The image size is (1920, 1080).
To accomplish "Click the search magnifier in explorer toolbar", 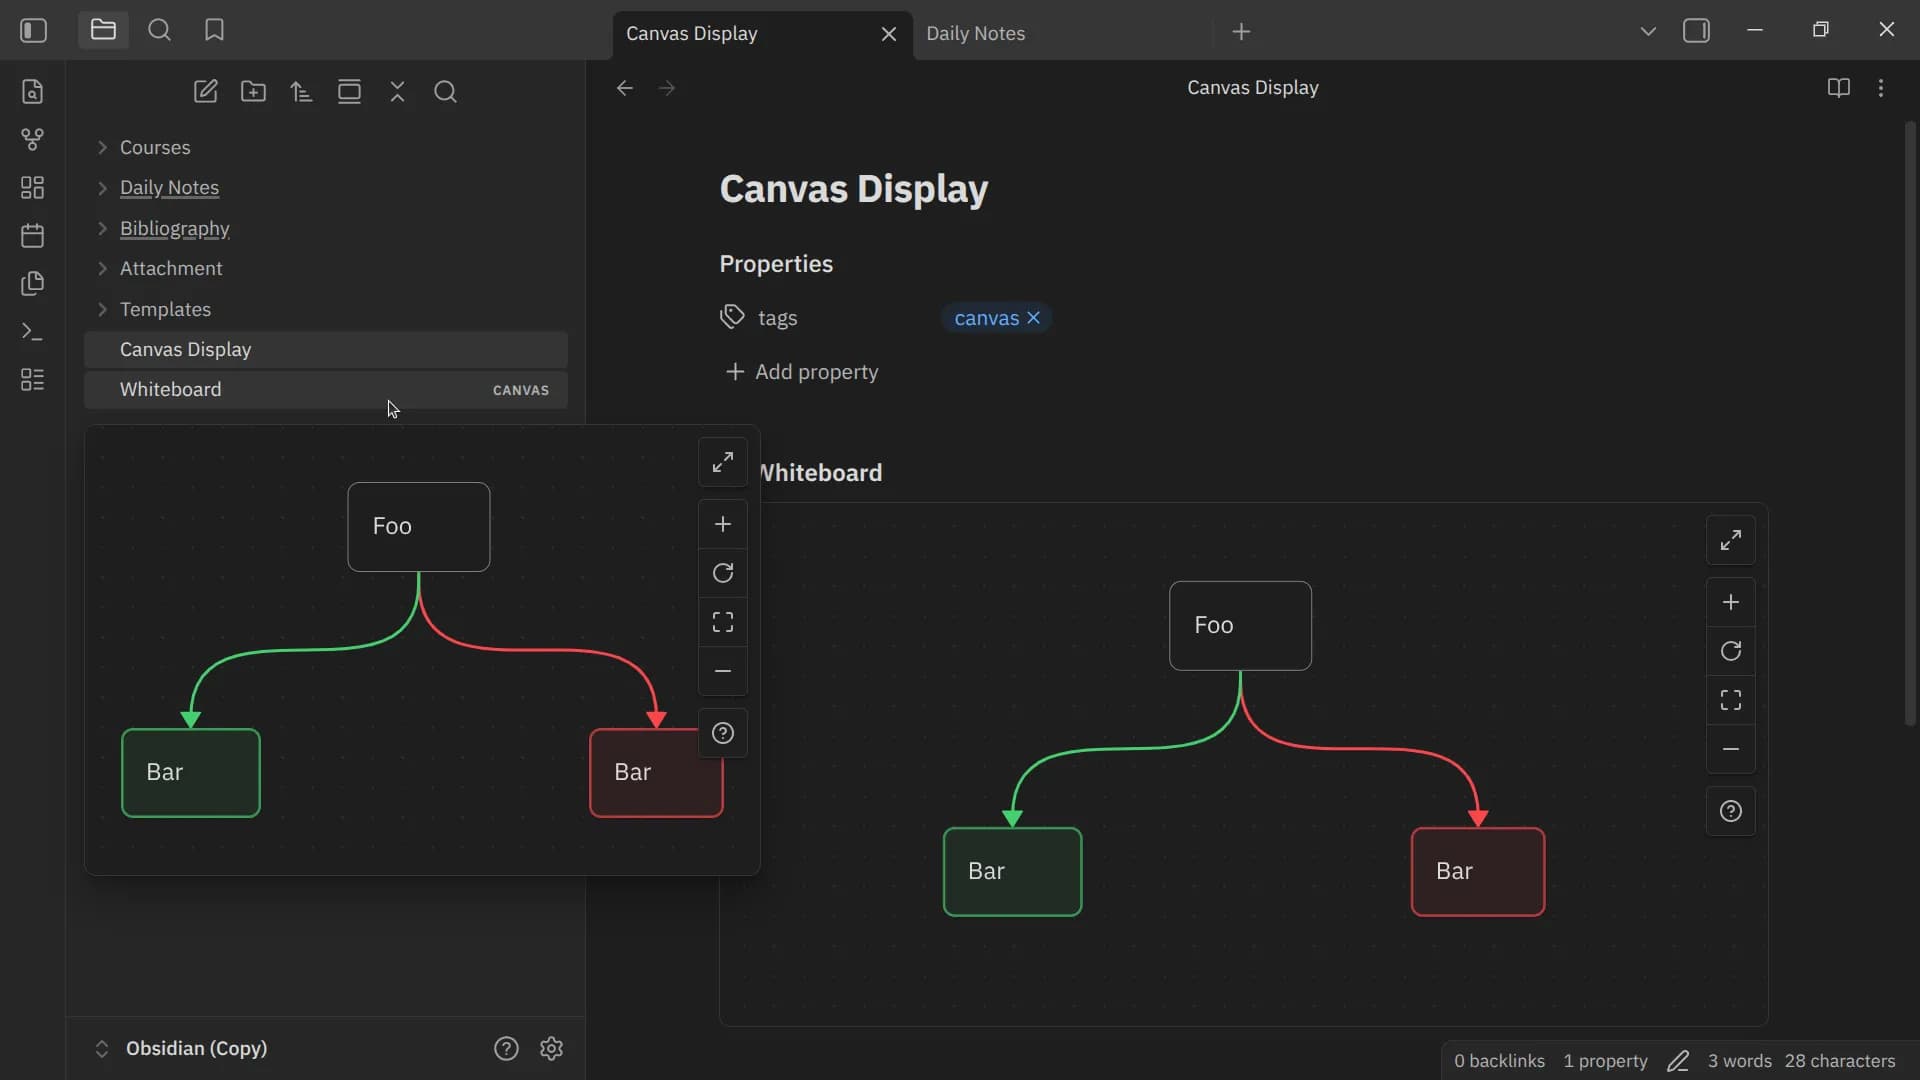I will (445, 92).
